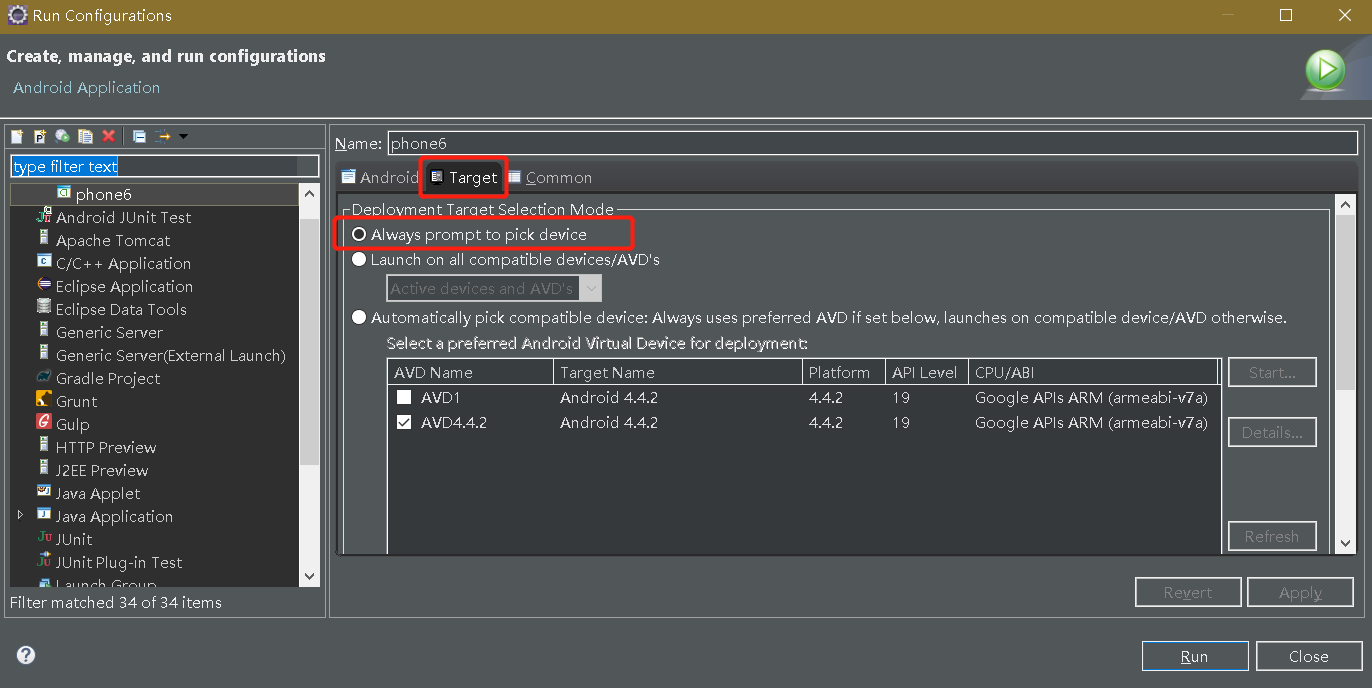Click the Name field containing phone6
This screenshot has width=1372, height=688.
click(872, 143)
